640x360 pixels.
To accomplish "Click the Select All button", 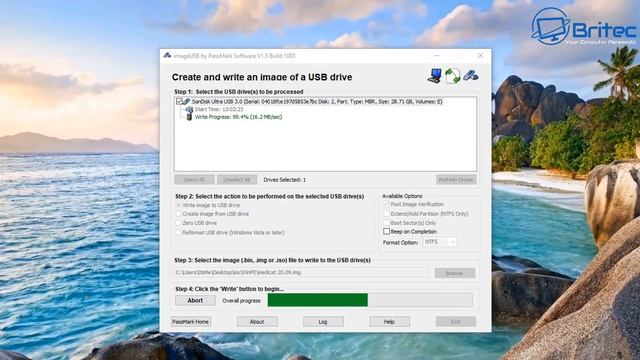I will point(194,180).
